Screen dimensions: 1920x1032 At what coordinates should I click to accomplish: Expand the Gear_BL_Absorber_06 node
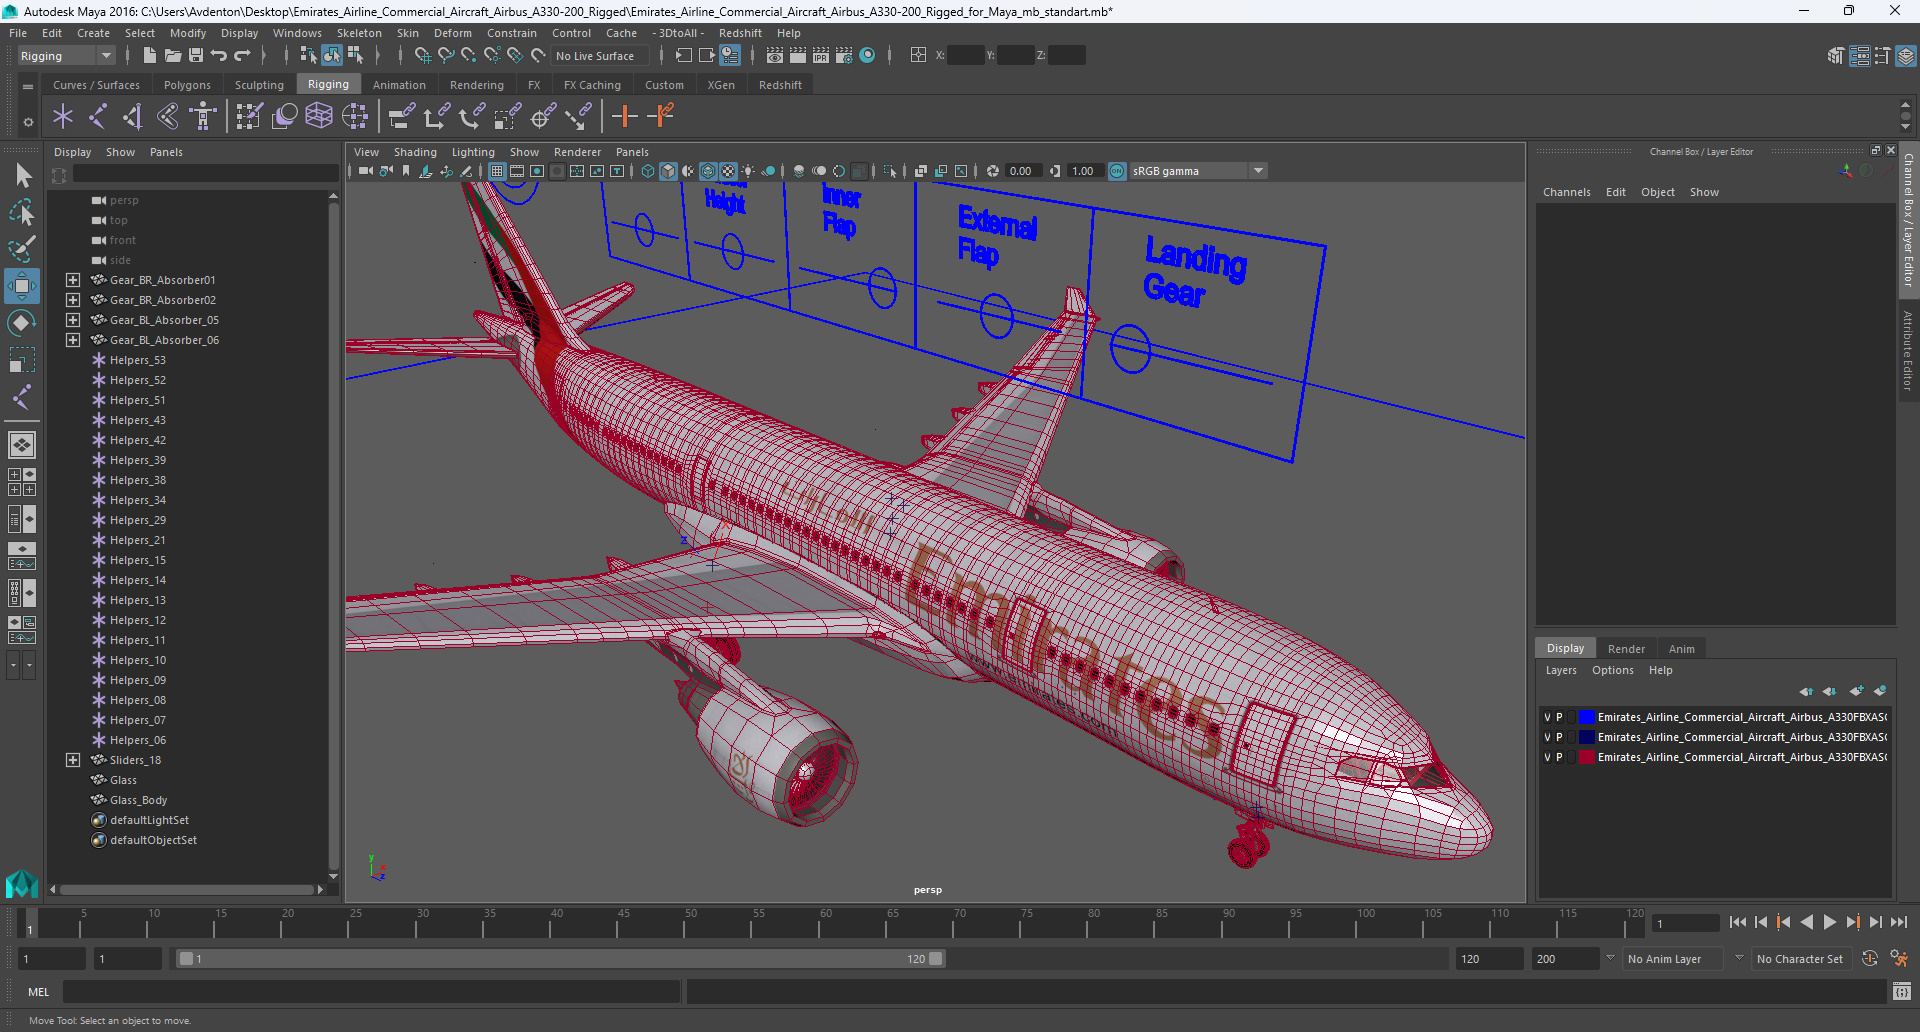[x=73, y=340]
